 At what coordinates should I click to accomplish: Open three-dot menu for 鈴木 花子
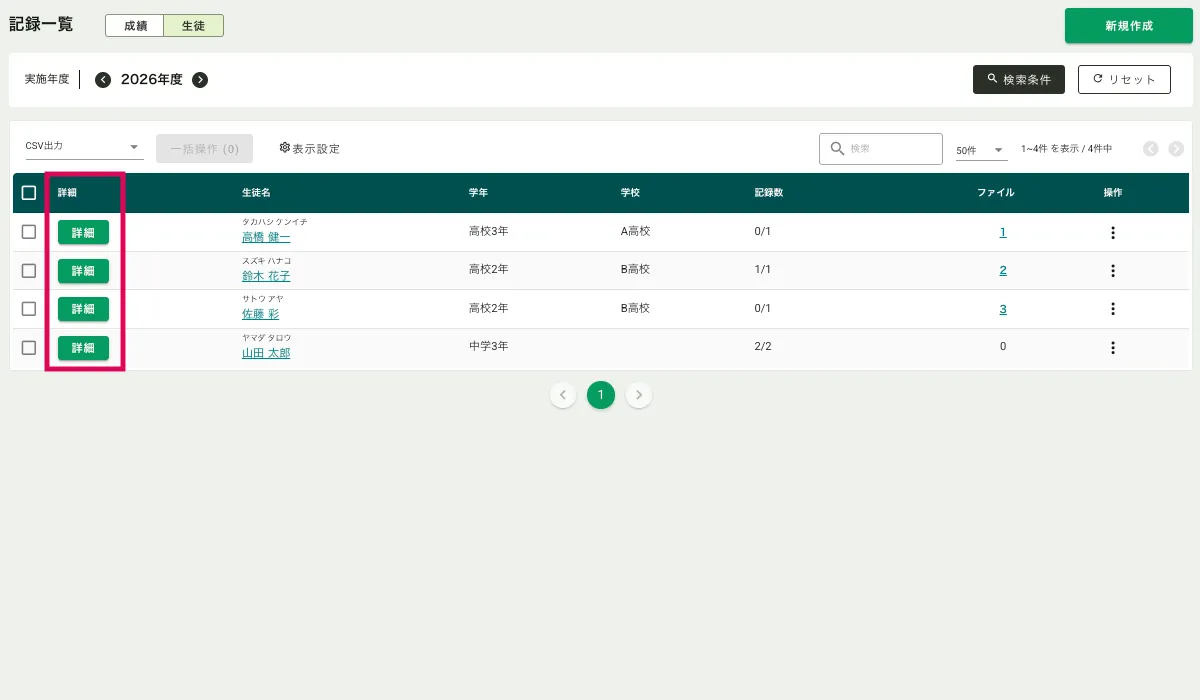tap(1113, 271)
